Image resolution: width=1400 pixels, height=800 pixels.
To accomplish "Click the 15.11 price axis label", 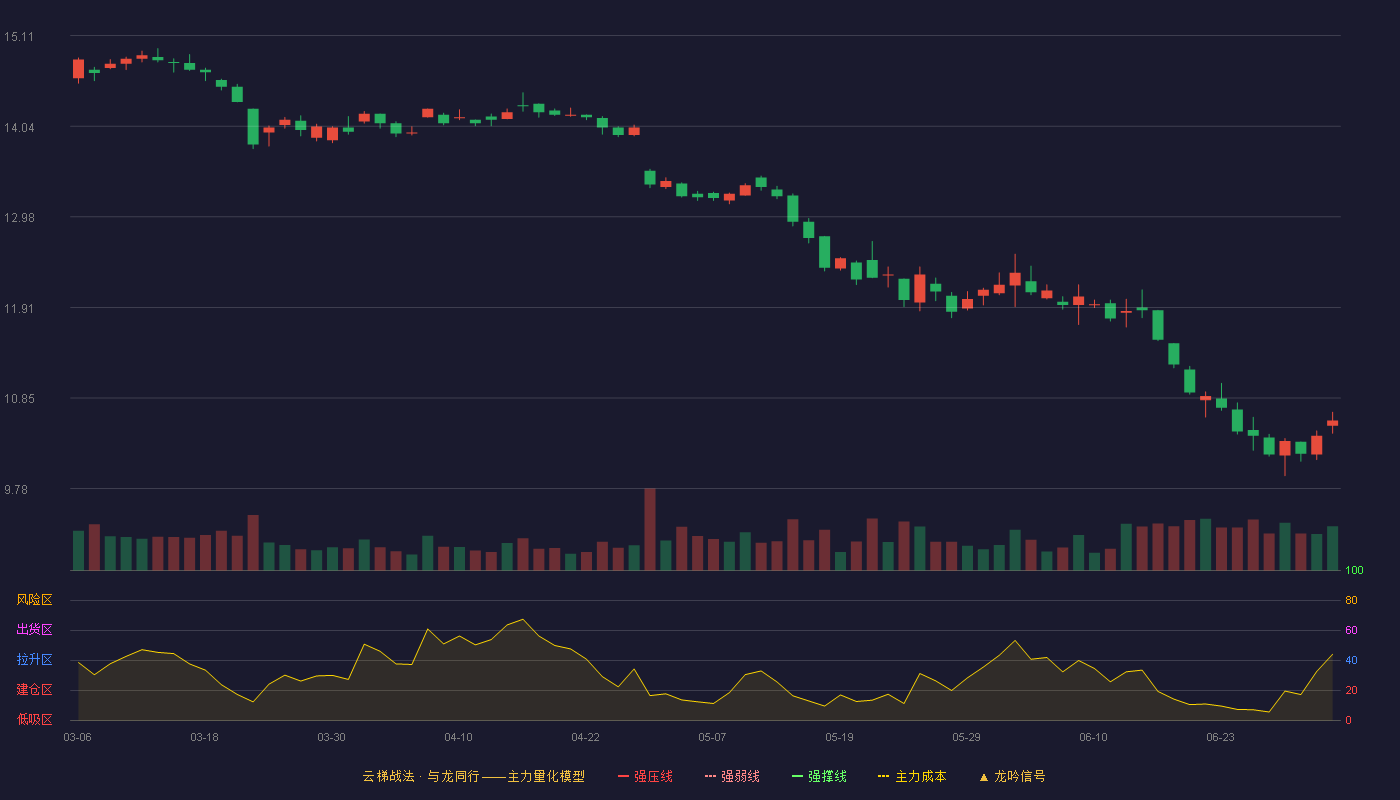I will tap(18, 37).
